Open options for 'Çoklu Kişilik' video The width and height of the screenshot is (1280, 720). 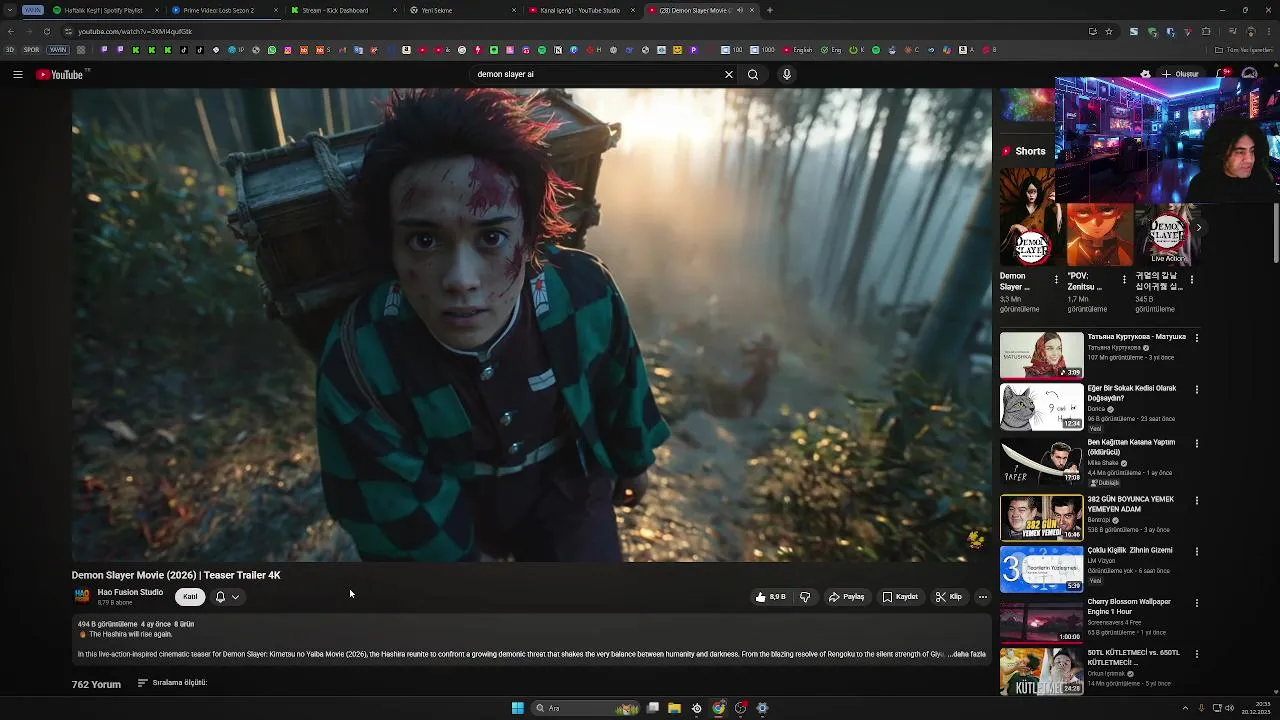[1197, 551]
